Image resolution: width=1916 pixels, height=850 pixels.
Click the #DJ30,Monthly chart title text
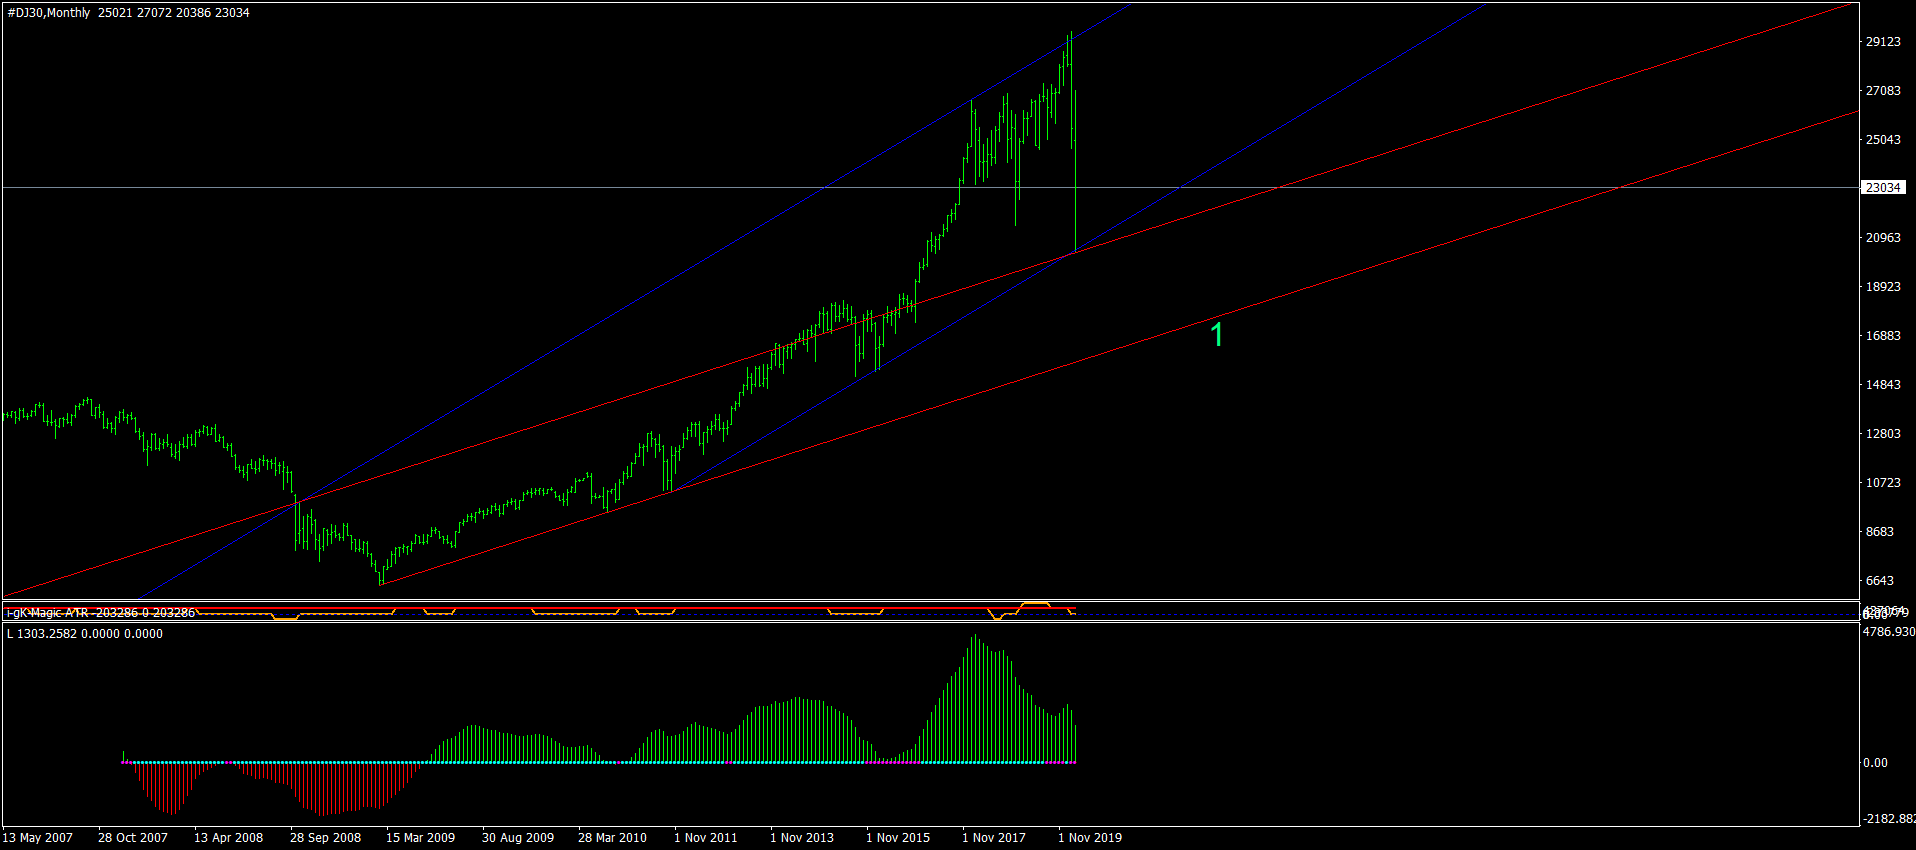click(49, 13)
